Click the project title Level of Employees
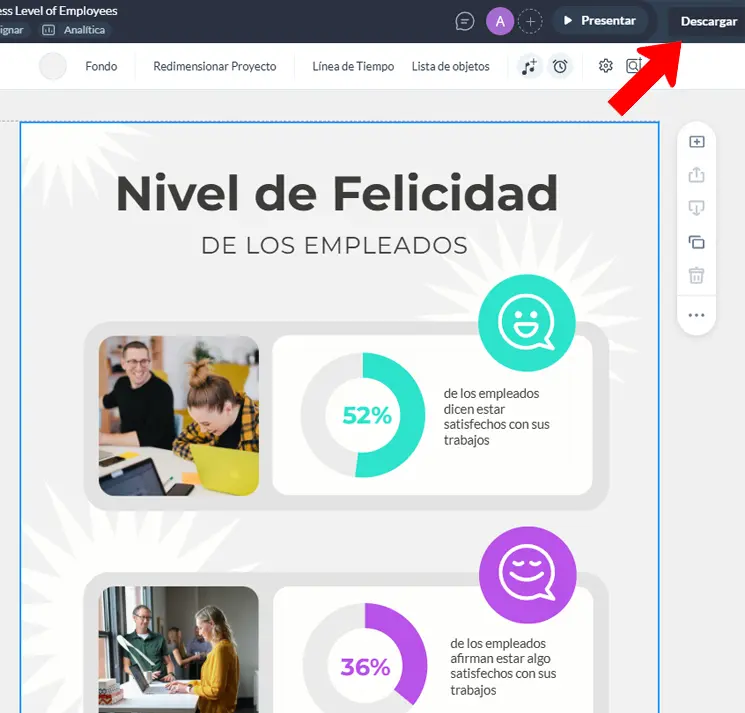The image size is (745, 713). point(58,11)
